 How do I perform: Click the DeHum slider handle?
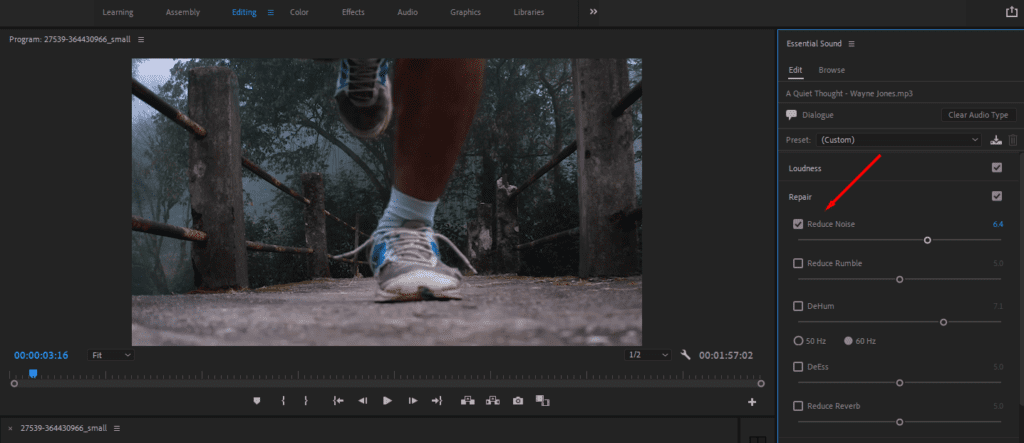[943, 321]
